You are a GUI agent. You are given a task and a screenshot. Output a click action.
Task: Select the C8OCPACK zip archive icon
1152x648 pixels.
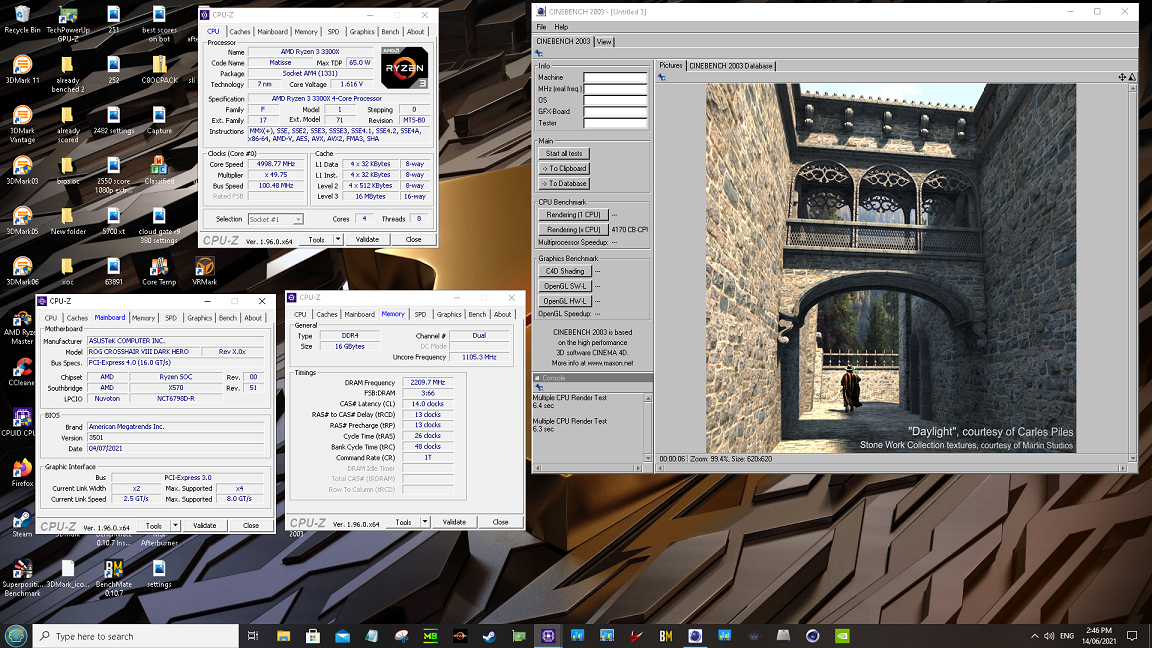(159, 69)
